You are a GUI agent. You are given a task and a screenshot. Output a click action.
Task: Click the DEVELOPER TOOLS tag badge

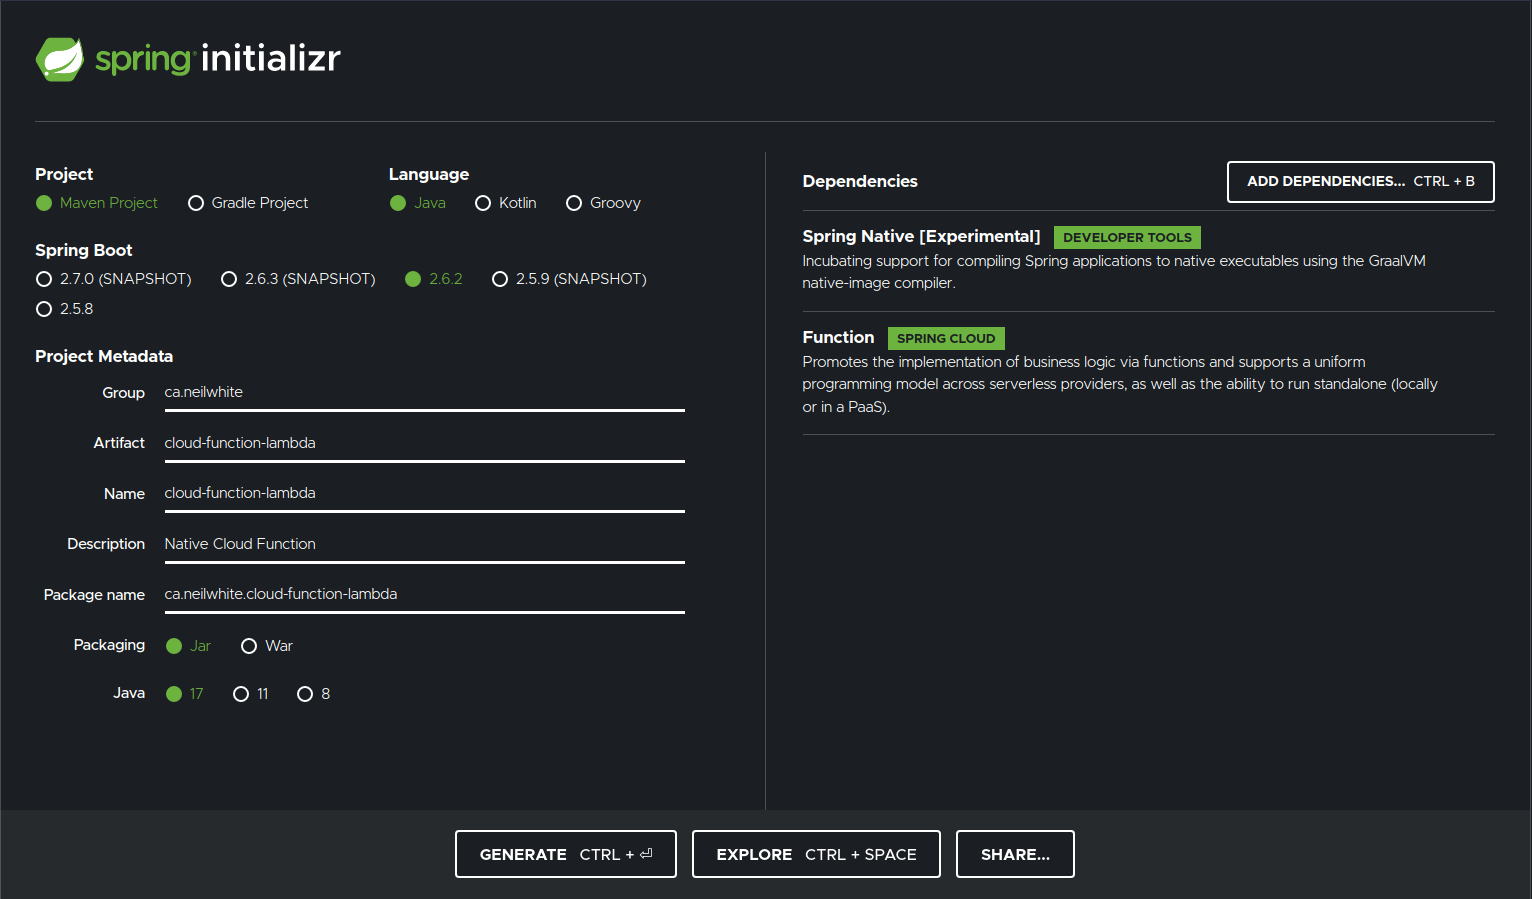(x=1127, y=238)
